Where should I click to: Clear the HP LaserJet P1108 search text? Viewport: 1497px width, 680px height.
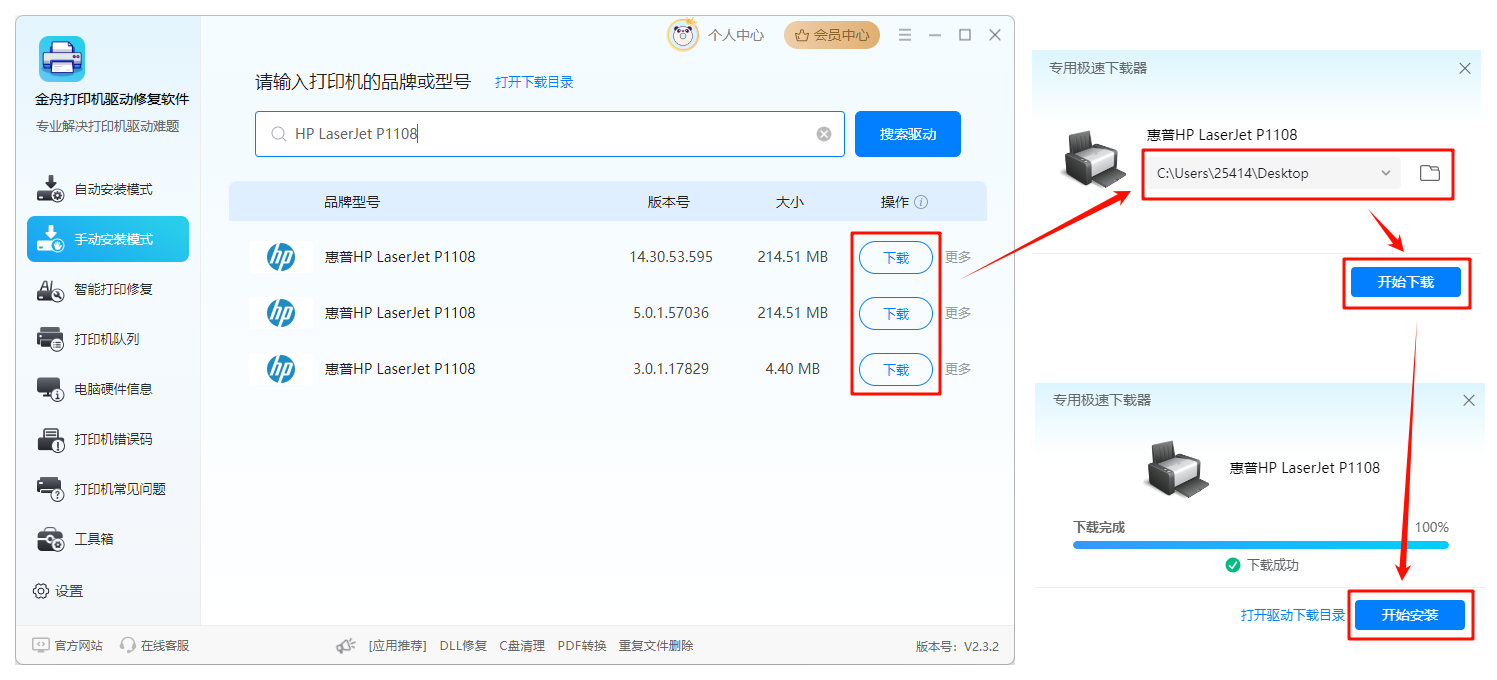823,133
